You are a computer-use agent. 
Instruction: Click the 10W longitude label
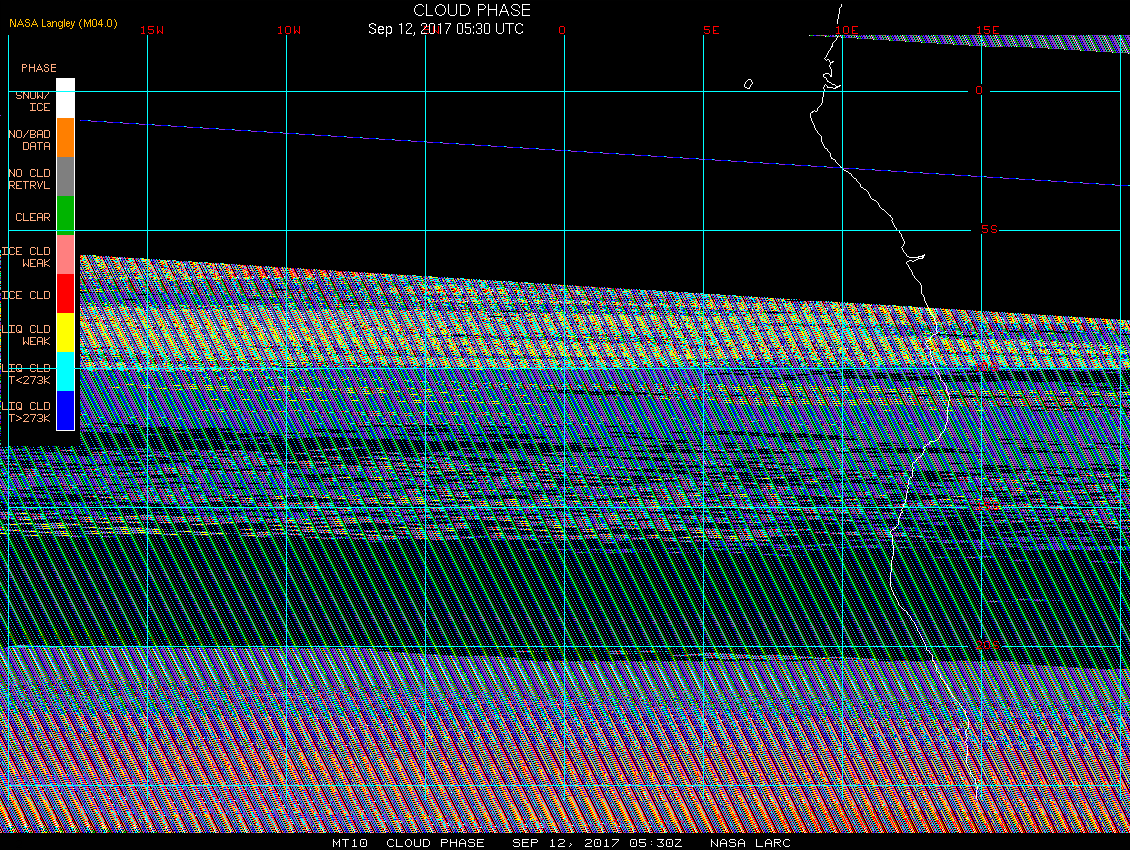tap(289, 30)
